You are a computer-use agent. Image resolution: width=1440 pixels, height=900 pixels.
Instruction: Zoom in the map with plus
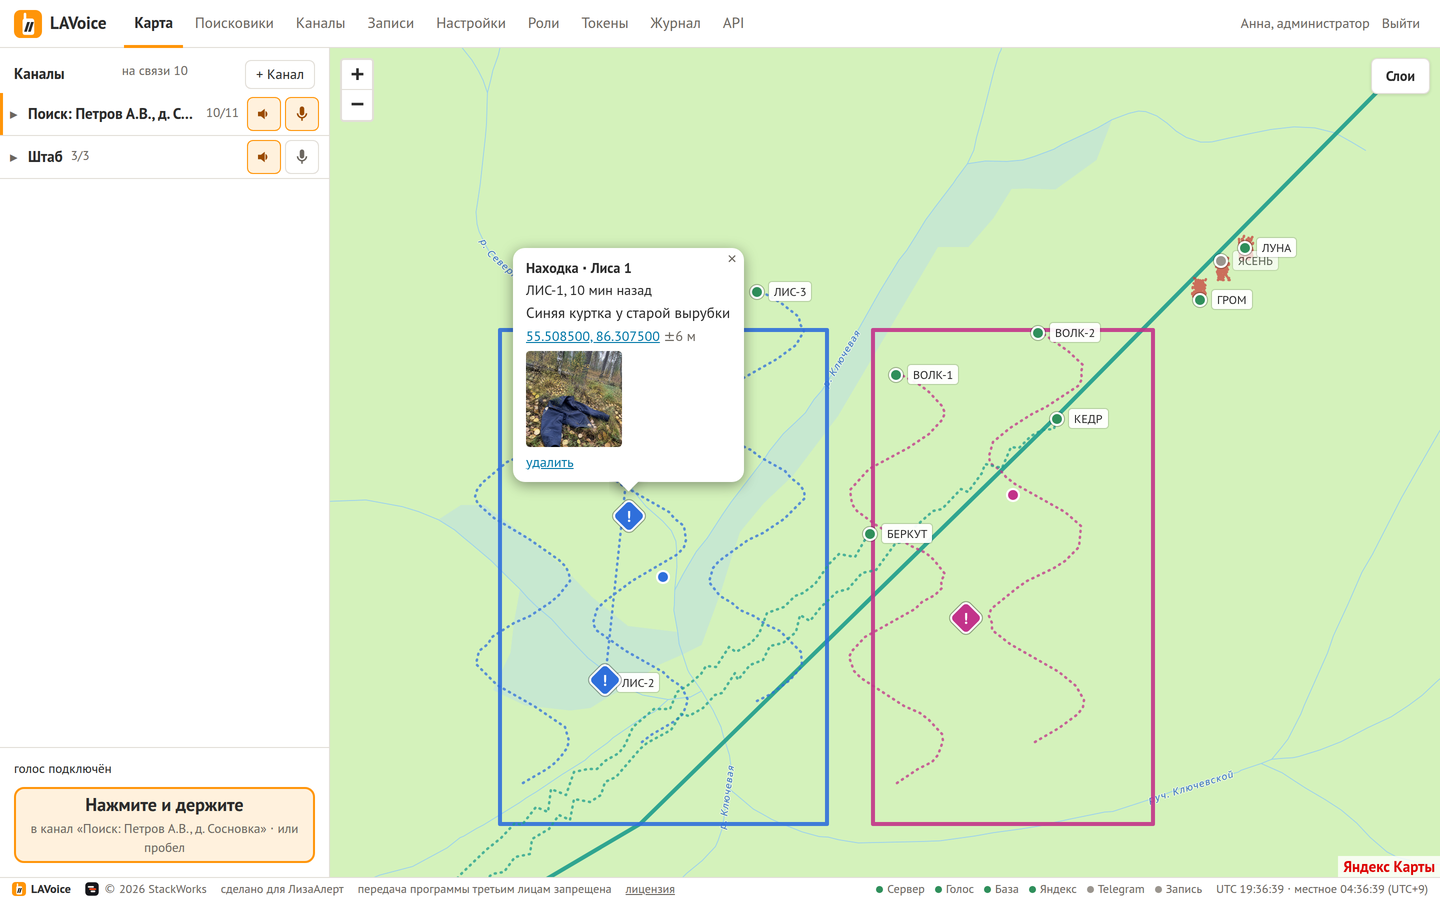(357, 74)
